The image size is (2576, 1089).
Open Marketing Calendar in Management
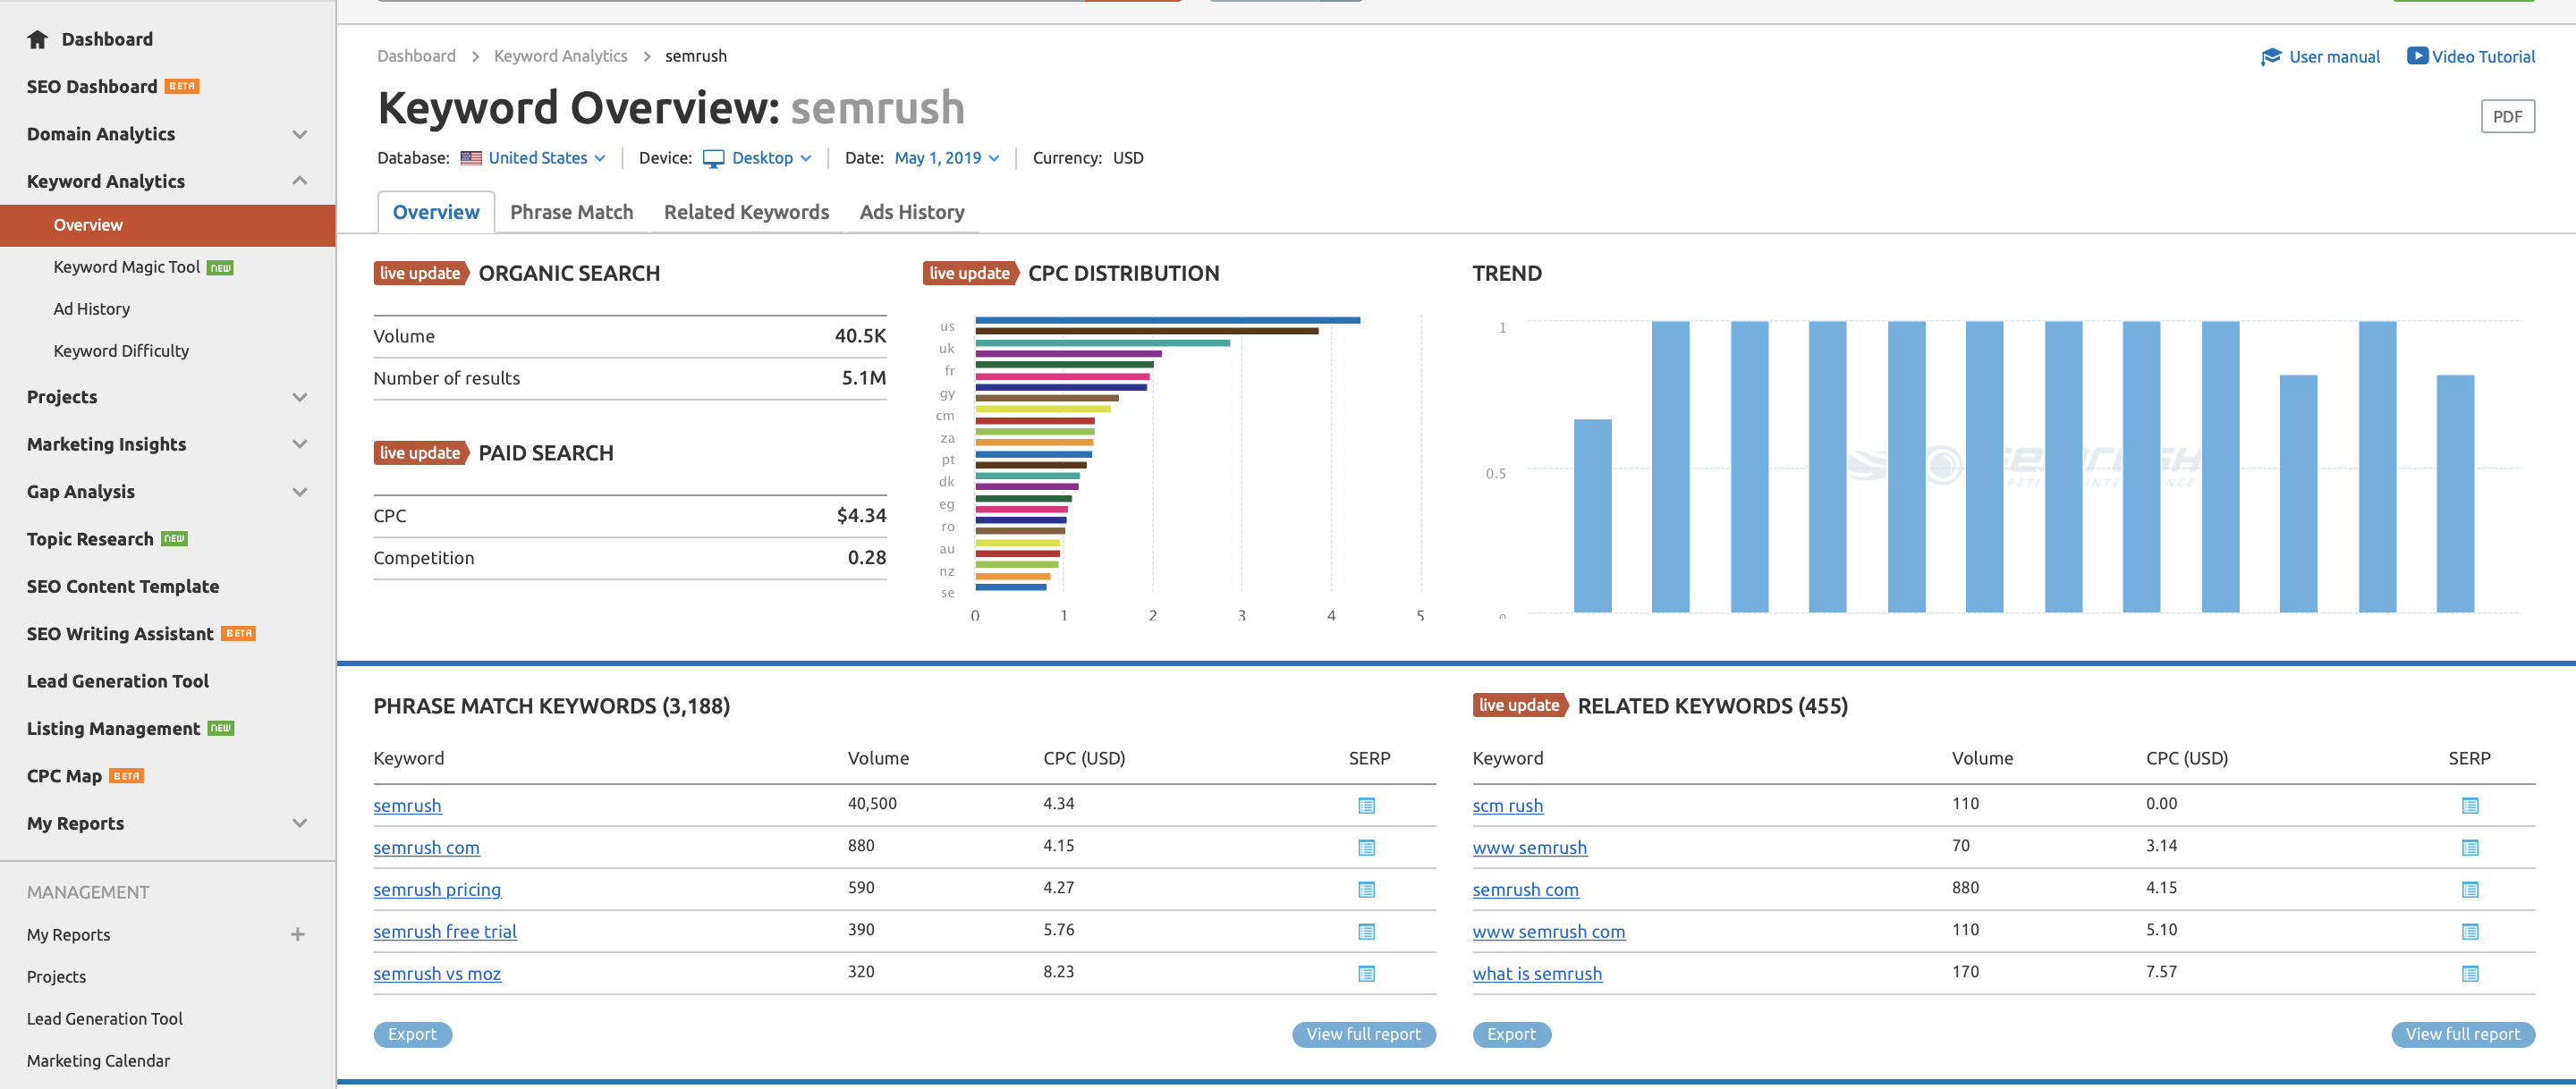coord(98,1060)
